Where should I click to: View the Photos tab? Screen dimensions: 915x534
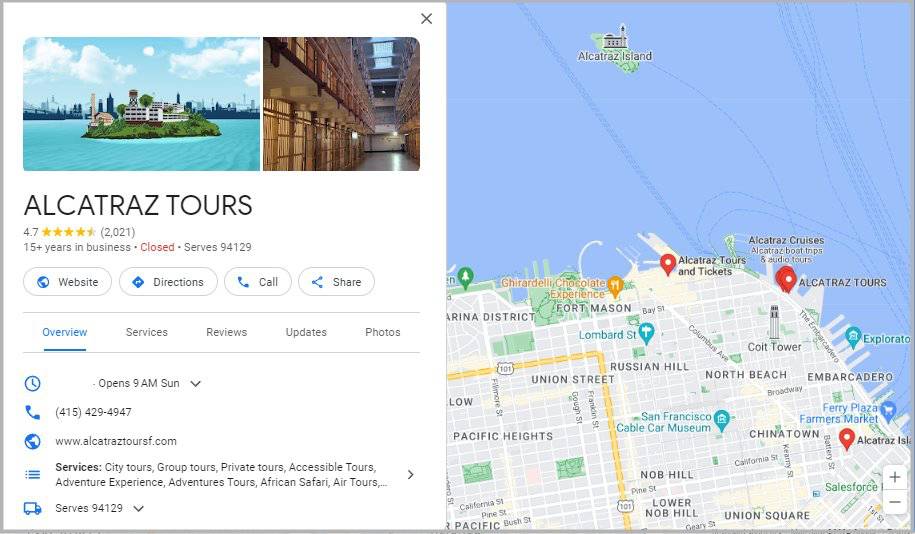click(x=383, y=332)
